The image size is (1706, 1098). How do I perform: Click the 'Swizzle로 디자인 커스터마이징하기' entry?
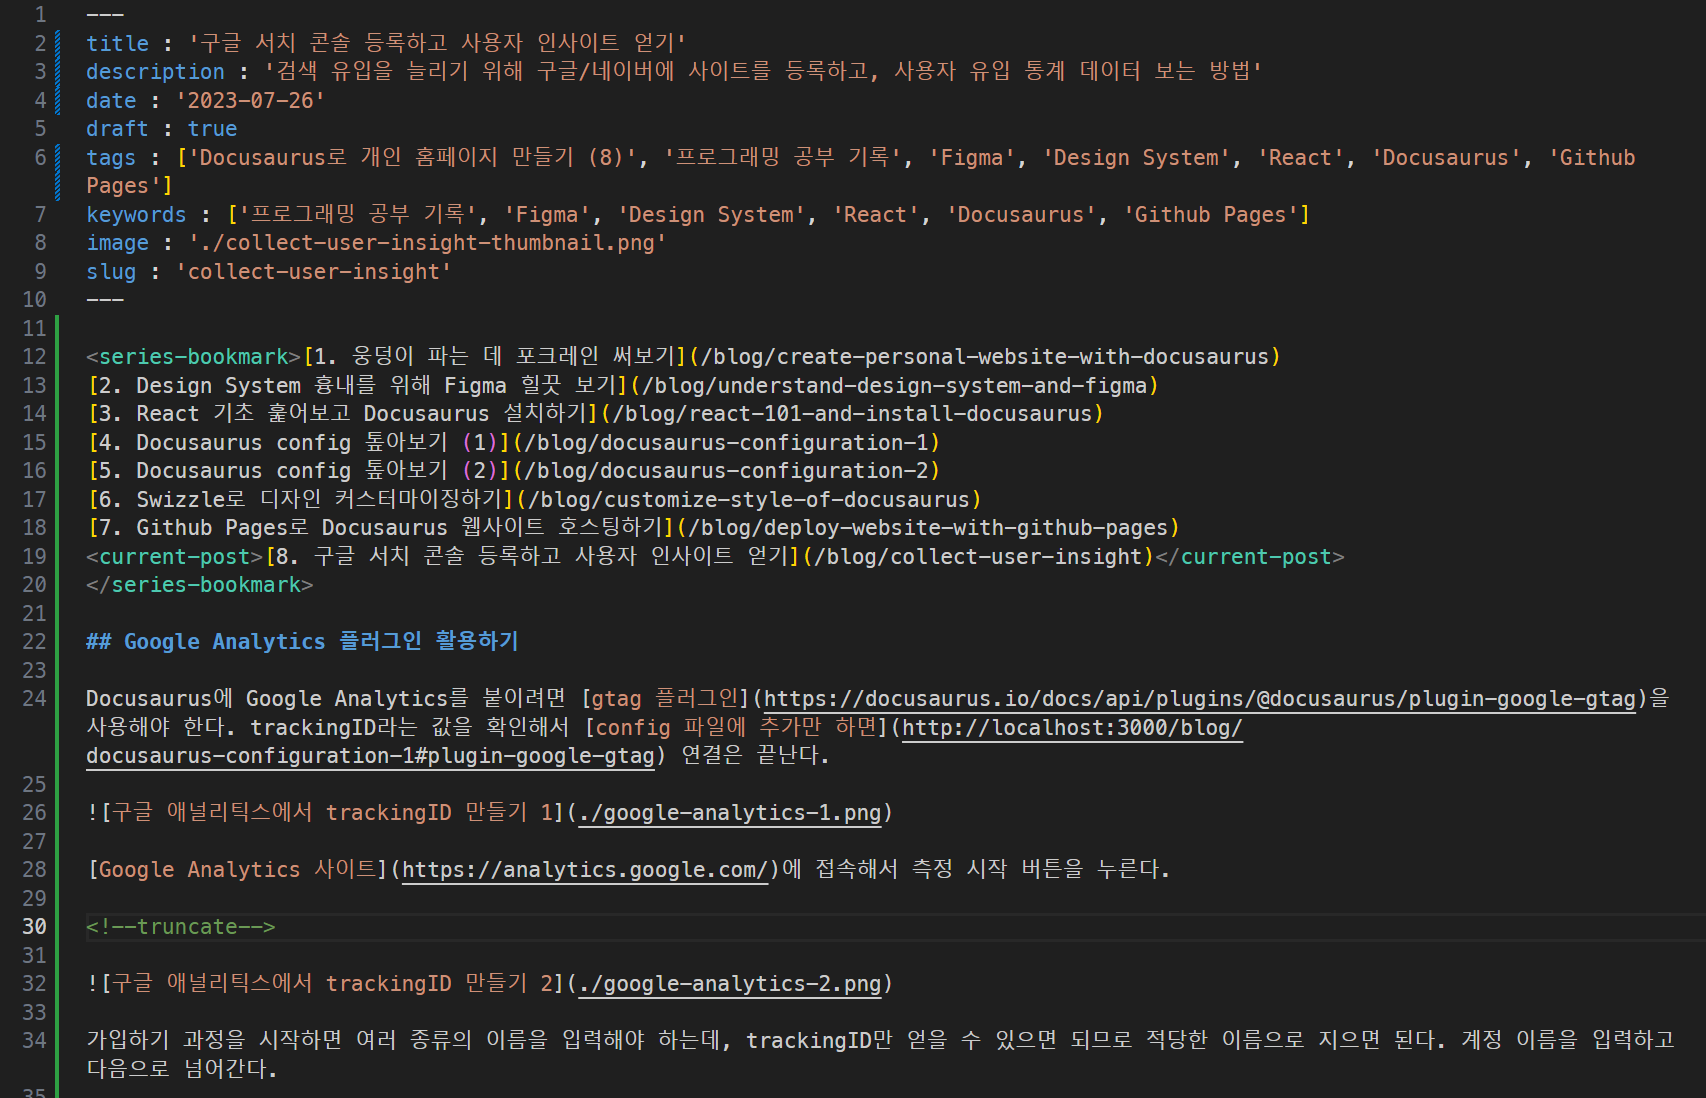(x=300, y=500)
